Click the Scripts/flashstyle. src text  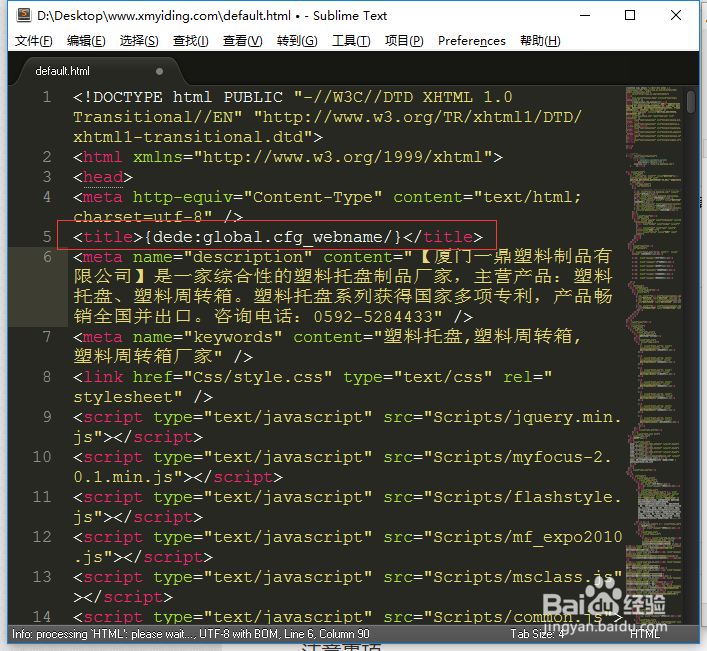(528, 497)
